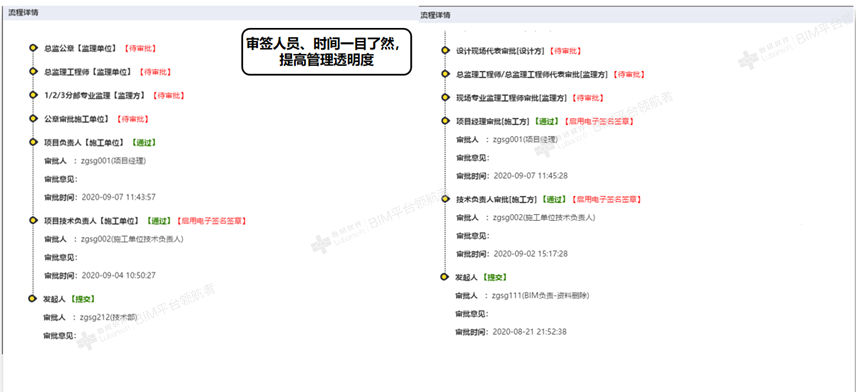Select the 项目技术负责人【施工单位】 step title
This screenshot has width=856, height=392.
(x=92, y=221)
